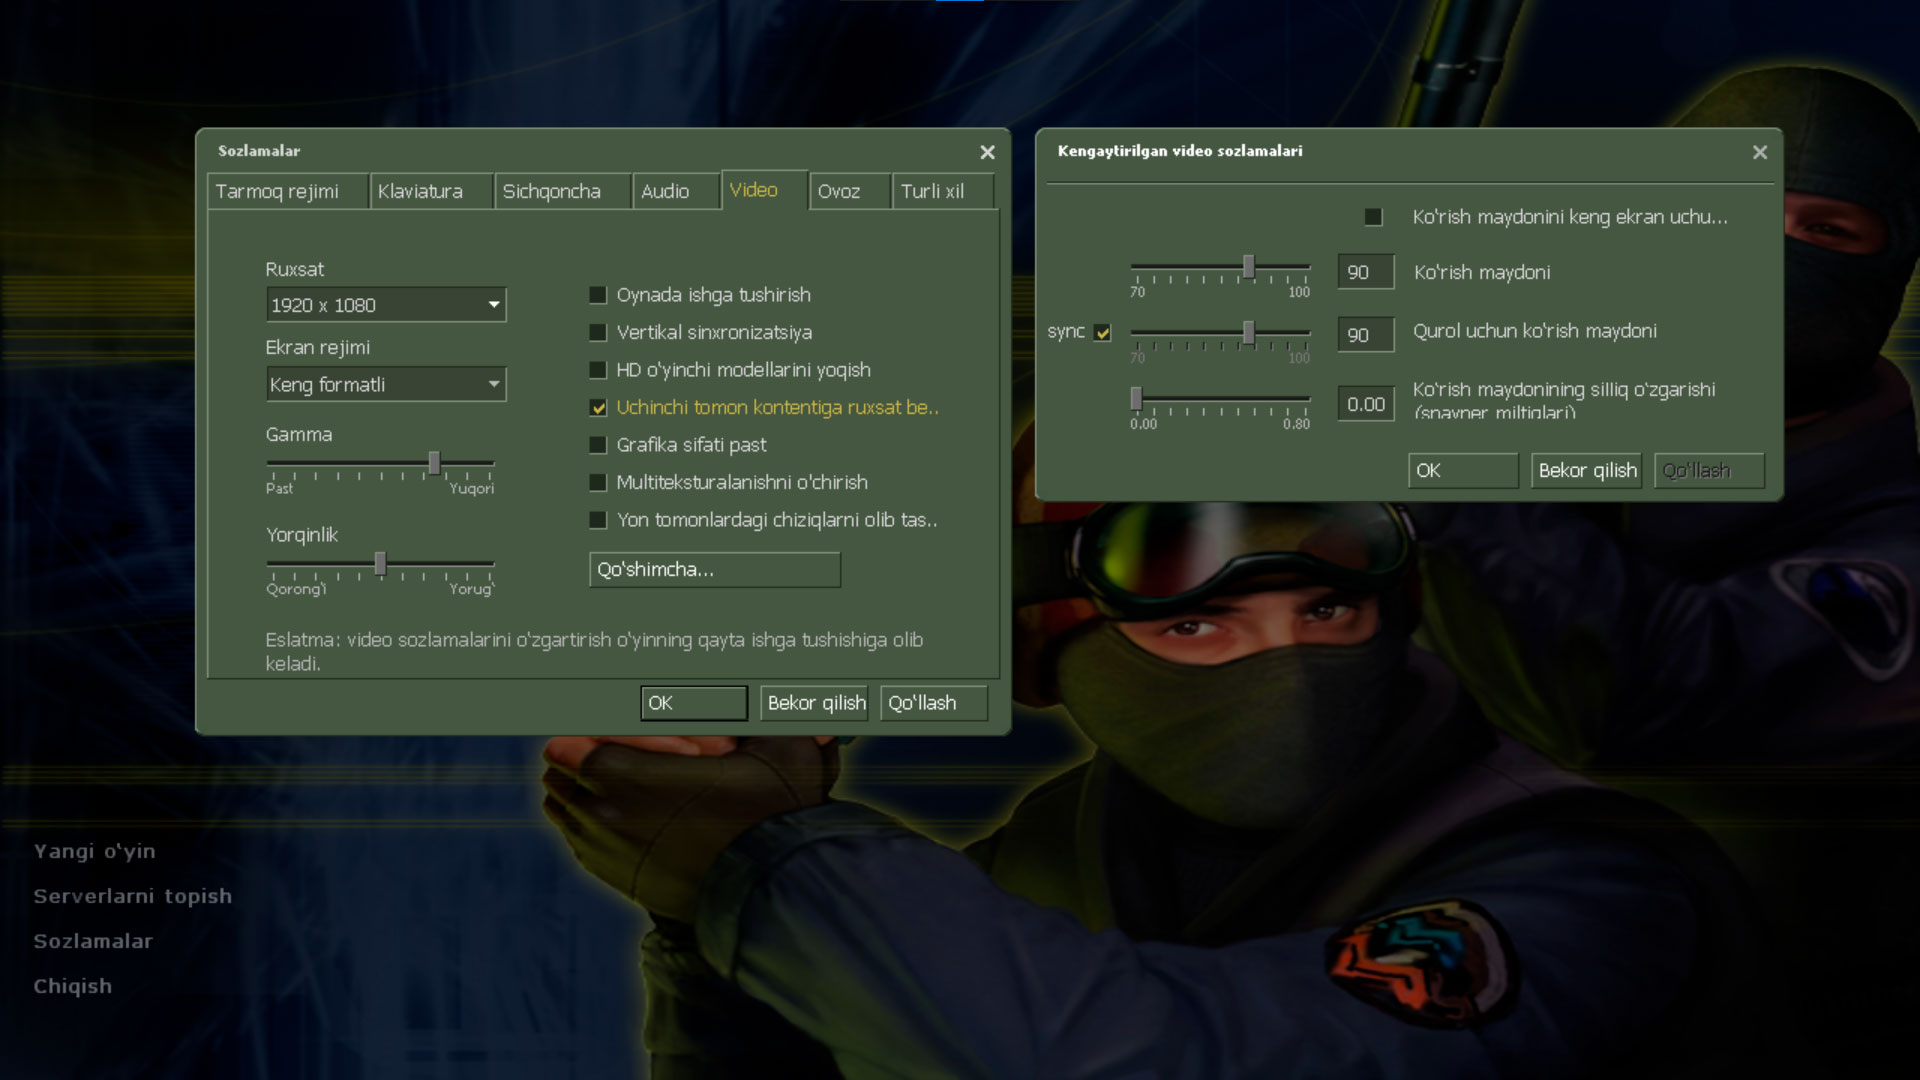Select Chiqish to exit the game
This screenshot has height=1080, width=1920.
coord(73,987)
